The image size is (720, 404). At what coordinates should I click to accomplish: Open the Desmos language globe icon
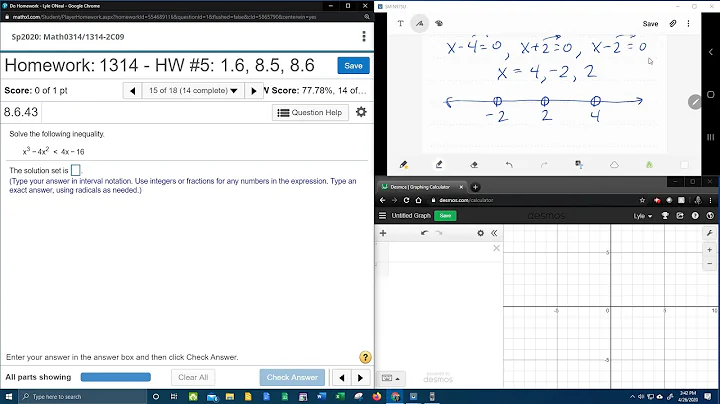pos(710,215)
